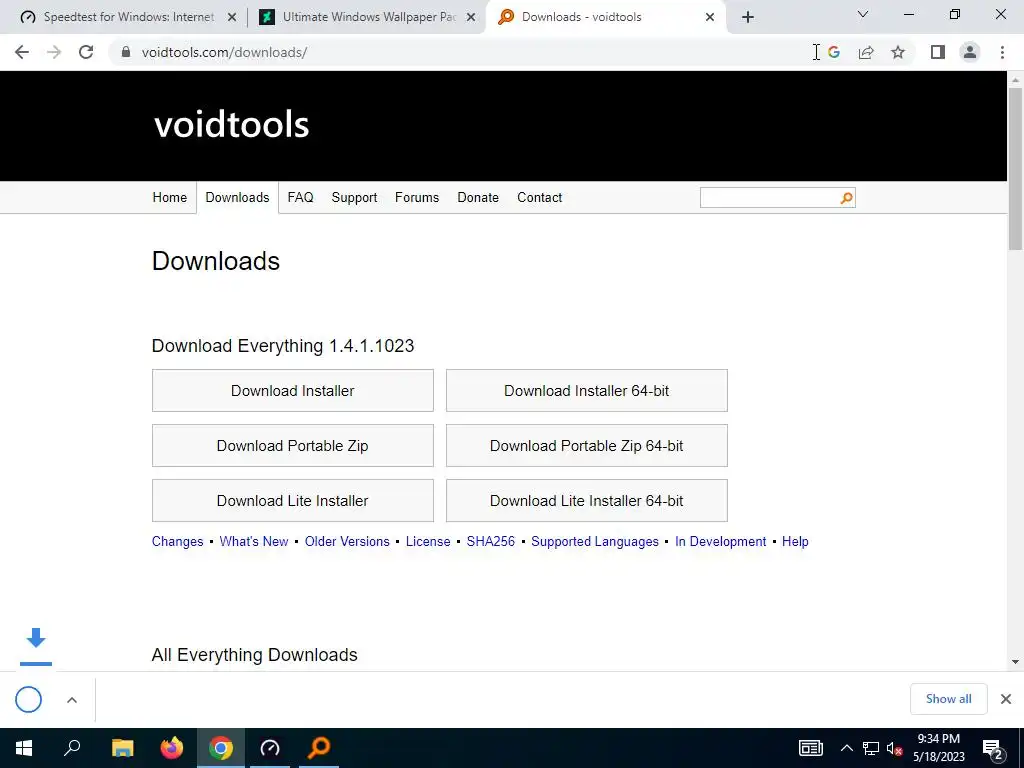Open Chrome side panel
1024x768 pixels.
[938, 52]
